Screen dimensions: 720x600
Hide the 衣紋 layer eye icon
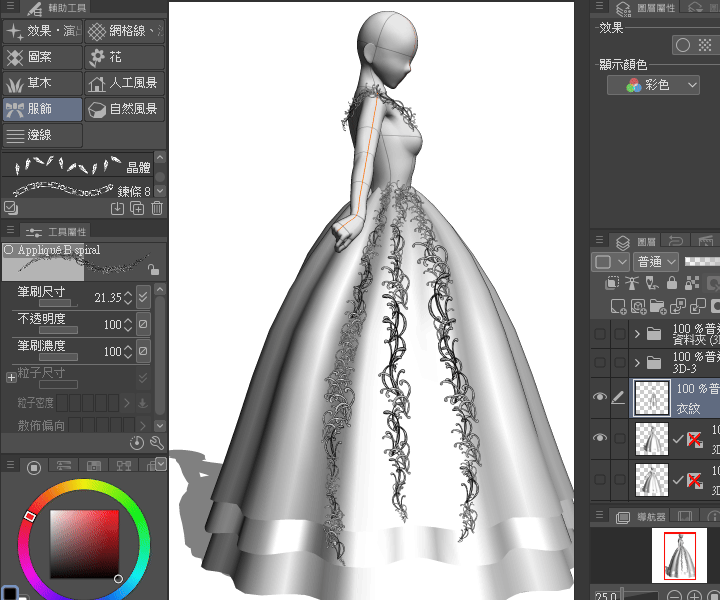pyautogui.click(x=600, y=397)
